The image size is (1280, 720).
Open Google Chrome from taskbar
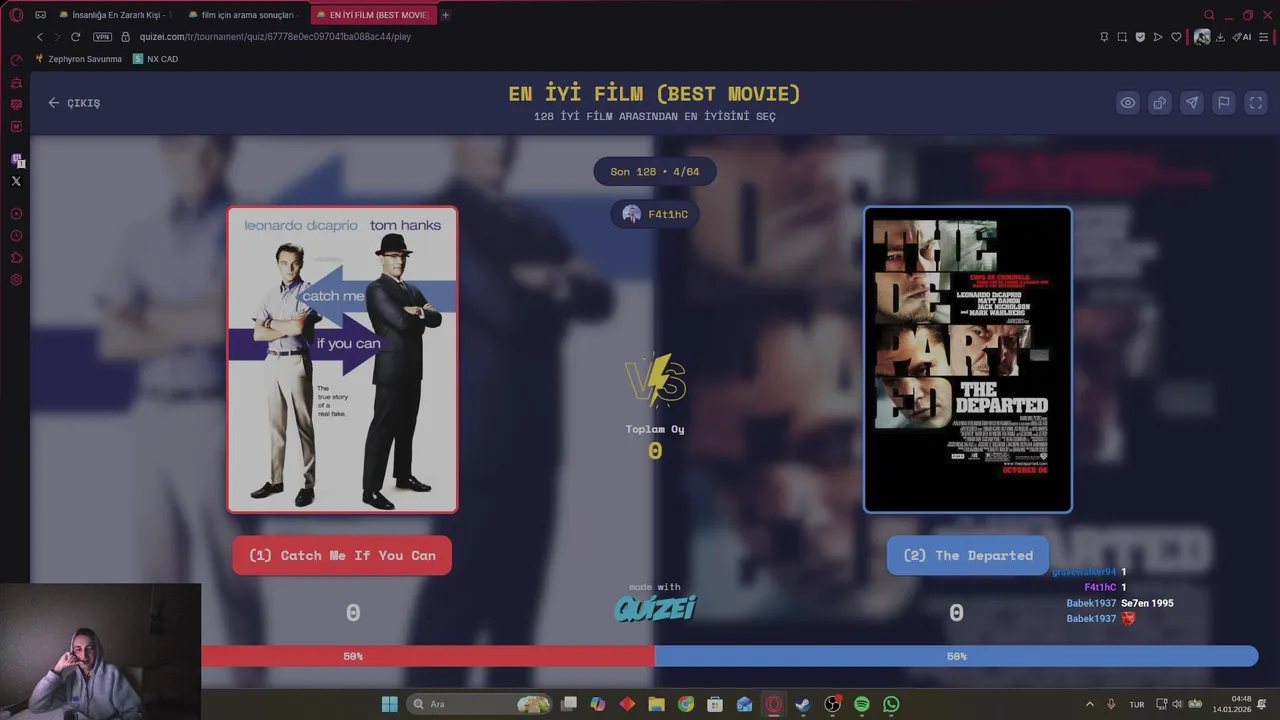[685, 704]
